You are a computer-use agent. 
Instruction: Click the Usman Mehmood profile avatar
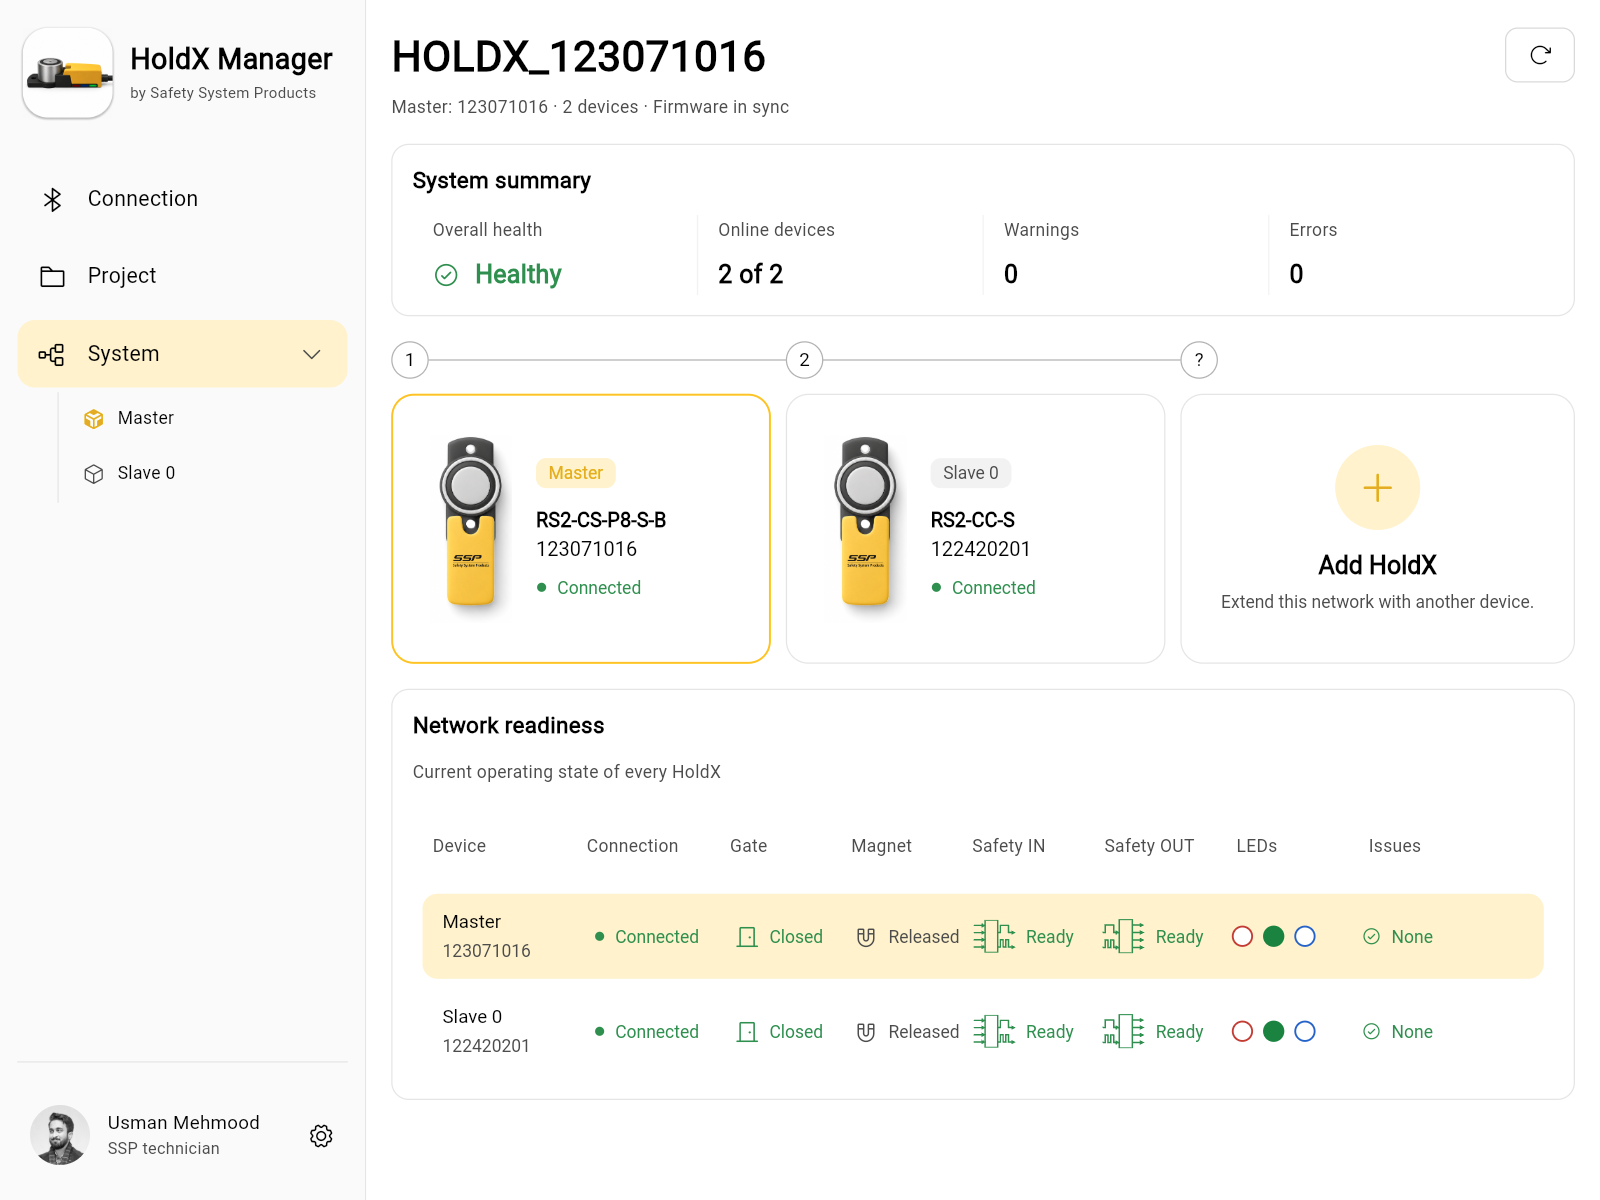coord(60,1135)
